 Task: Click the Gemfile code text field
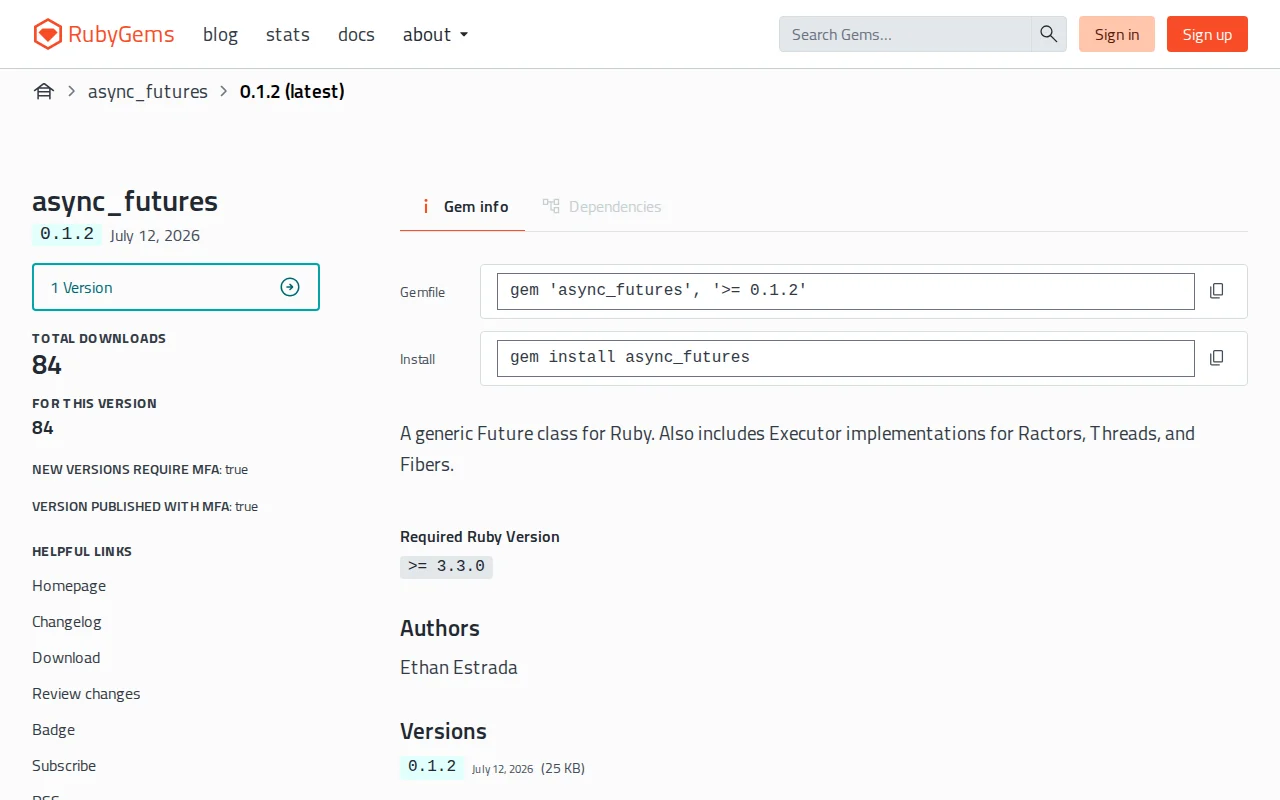pyautogui.click(x=846, y=291)
